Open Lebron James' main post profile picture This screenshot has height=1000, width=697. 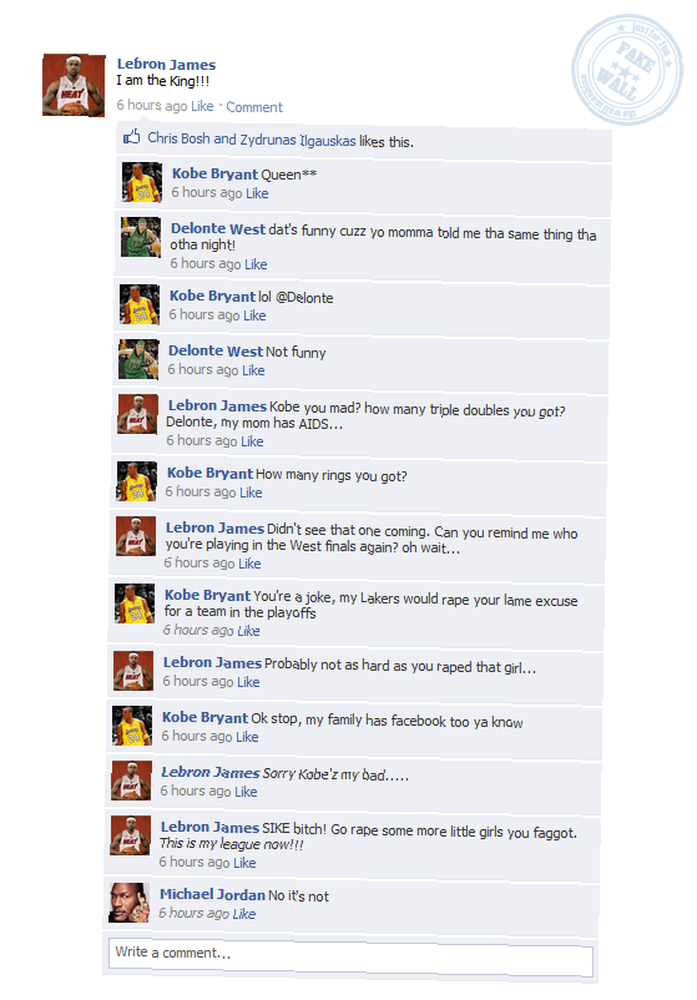74,85
